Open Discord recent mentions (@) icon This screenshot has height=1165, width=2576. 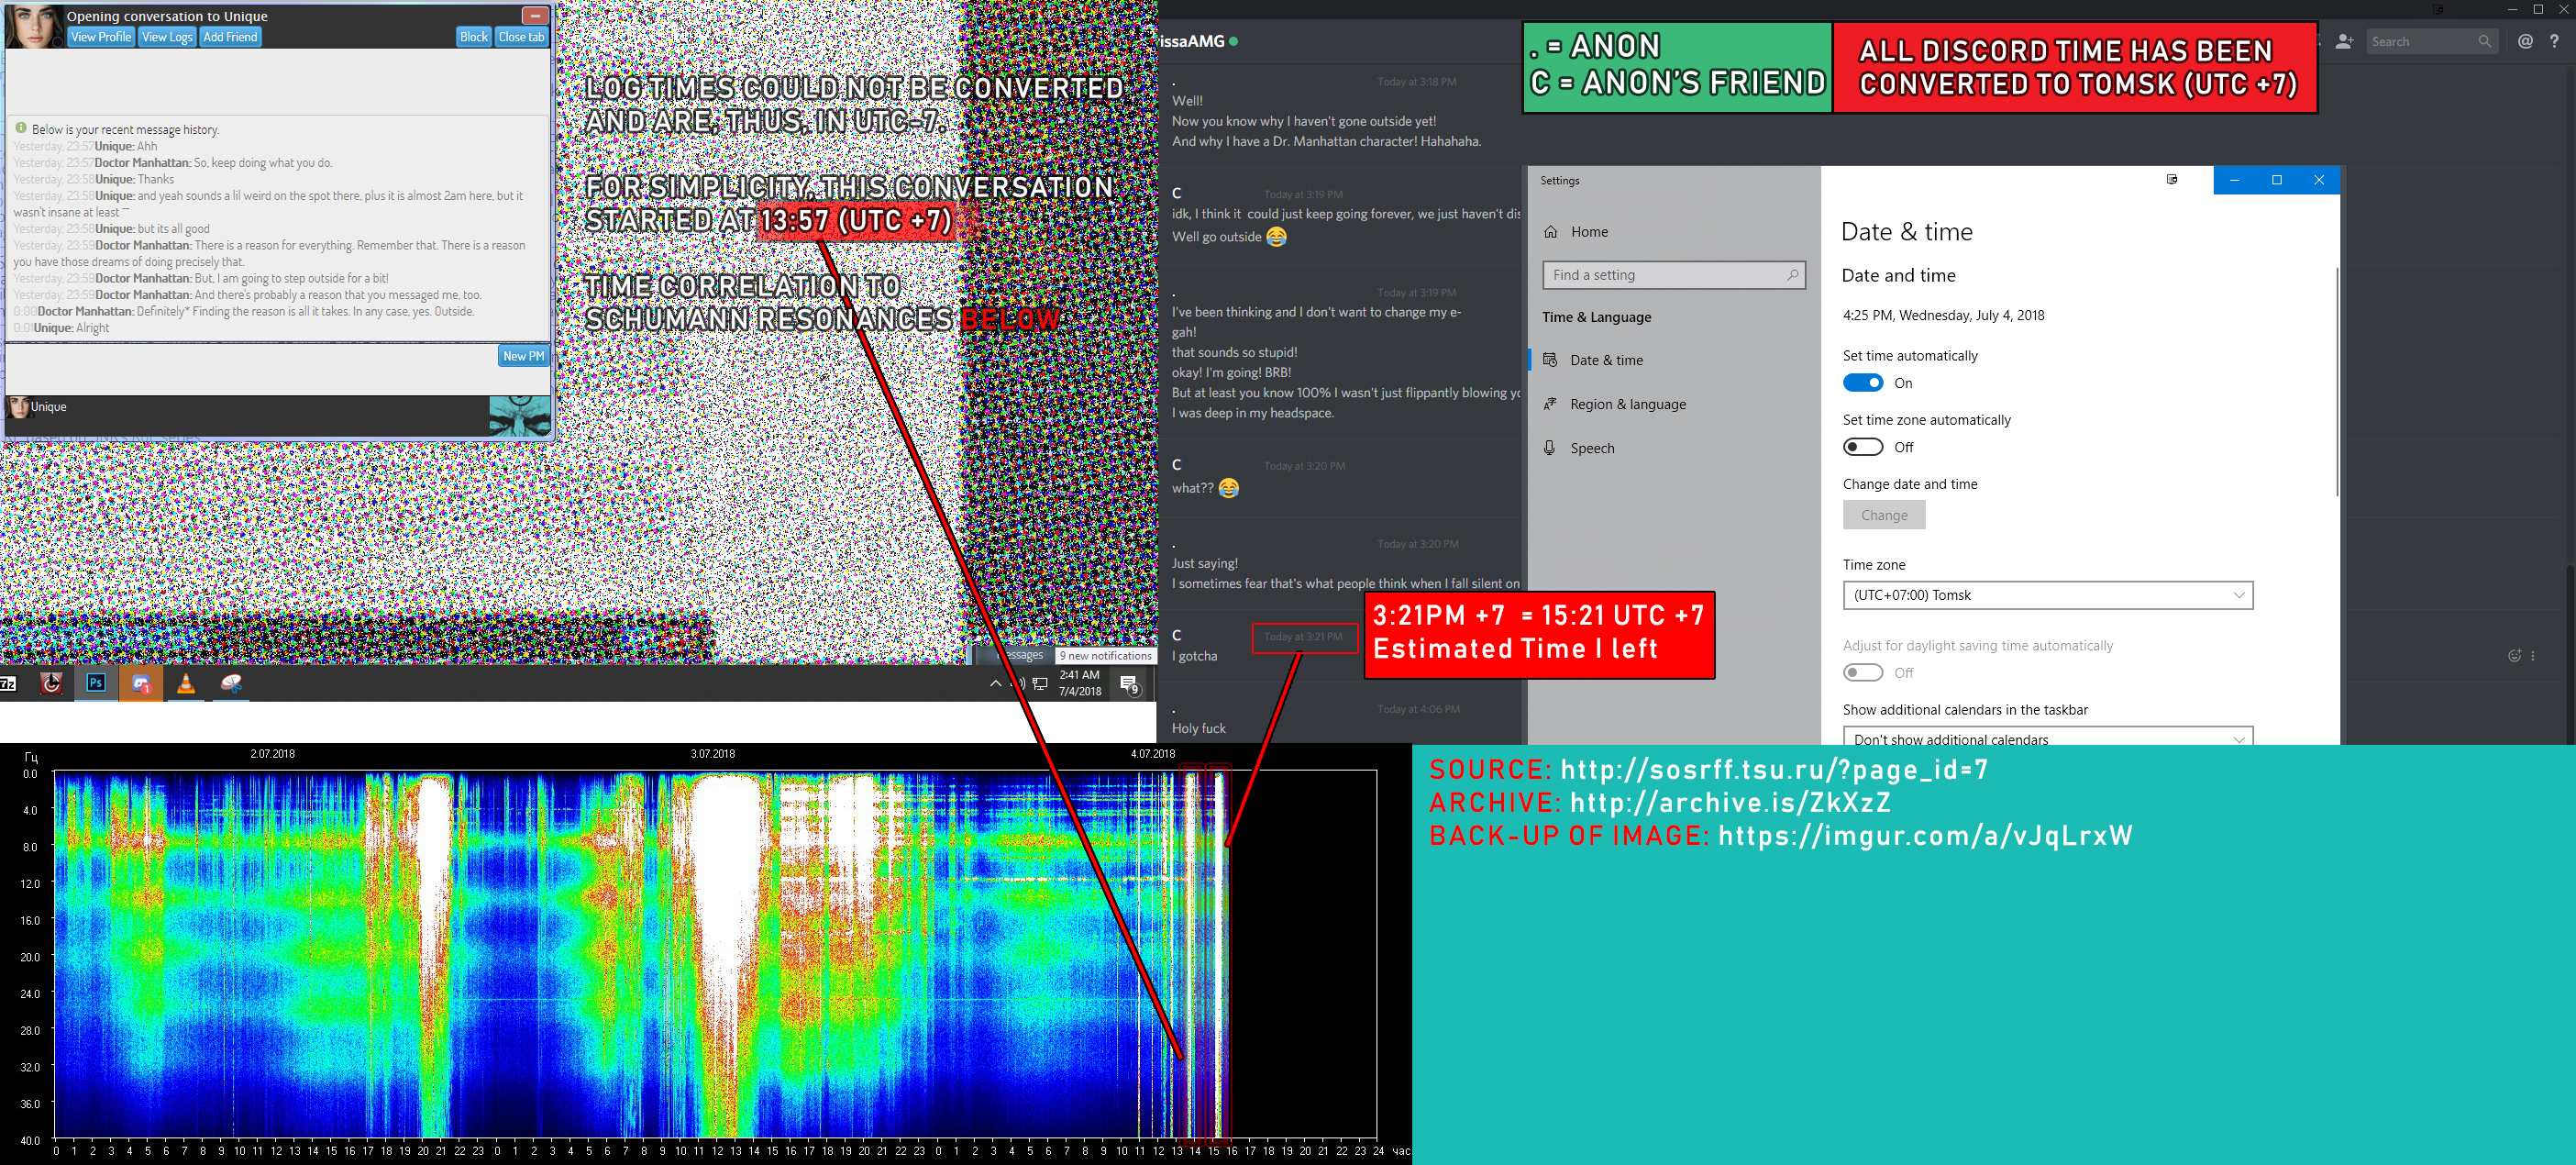(x=2525, y=41)
